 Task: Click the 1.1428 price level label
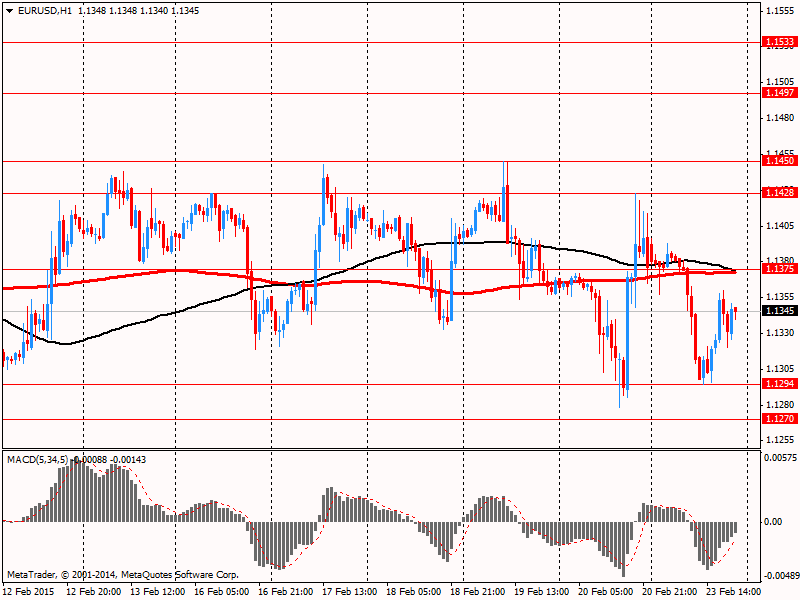779,192
